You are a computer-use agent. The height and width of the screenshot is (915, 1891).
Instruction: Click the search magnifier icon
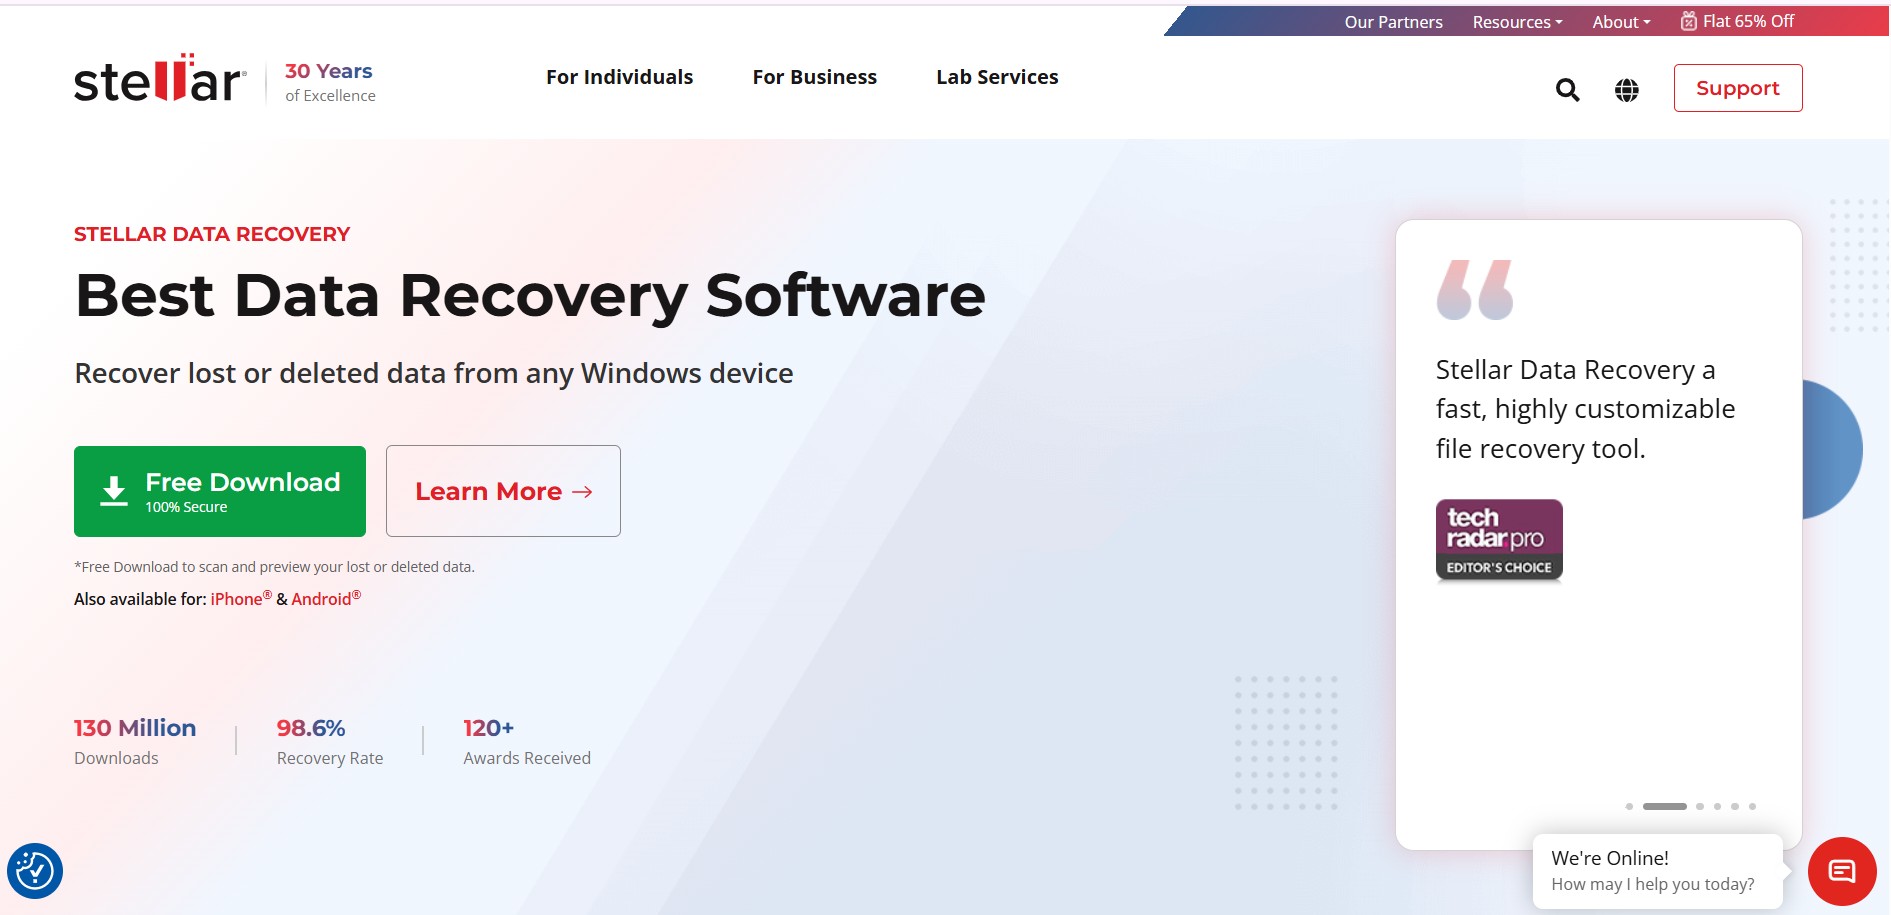click(1567, 90)
